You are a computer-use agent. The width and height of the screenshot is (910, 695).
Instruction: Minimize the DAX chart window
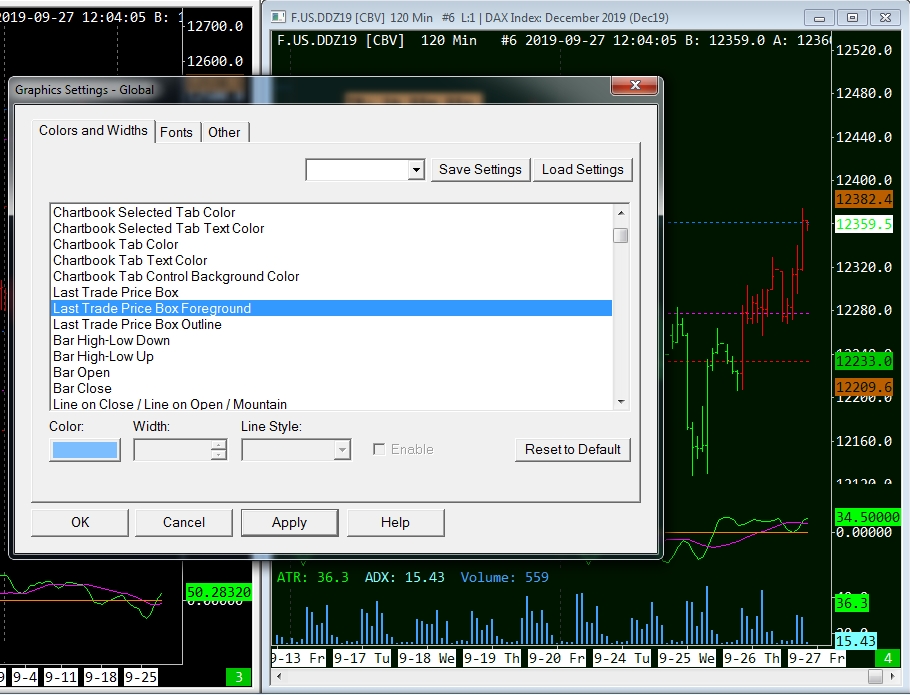(x=821, y=17)
